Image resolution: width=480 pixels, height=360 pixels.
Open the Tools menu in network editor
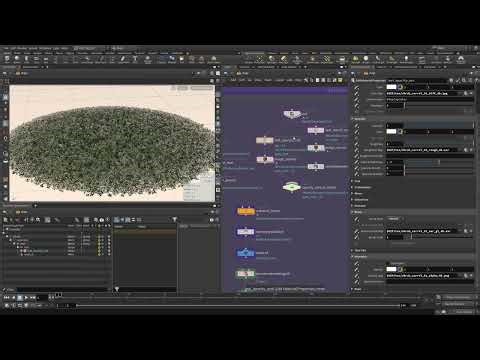click(x=268, y=80)
